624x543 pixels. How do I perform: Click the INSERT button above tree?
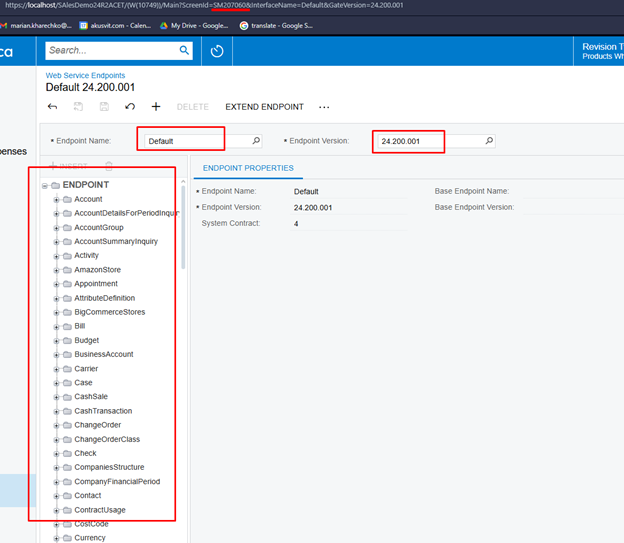(68, 166)
